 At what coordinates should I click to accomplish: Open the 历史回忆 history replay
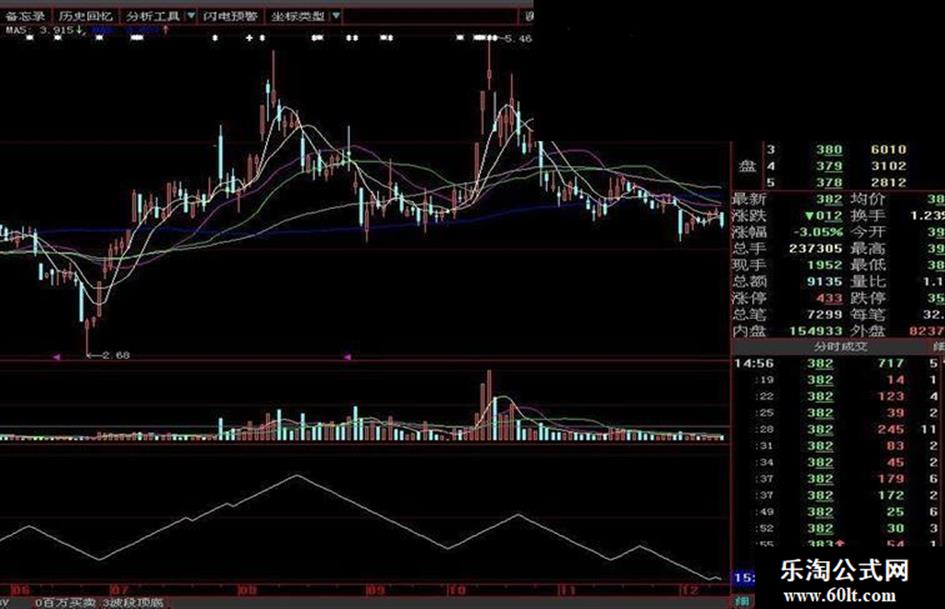point(86,16)
